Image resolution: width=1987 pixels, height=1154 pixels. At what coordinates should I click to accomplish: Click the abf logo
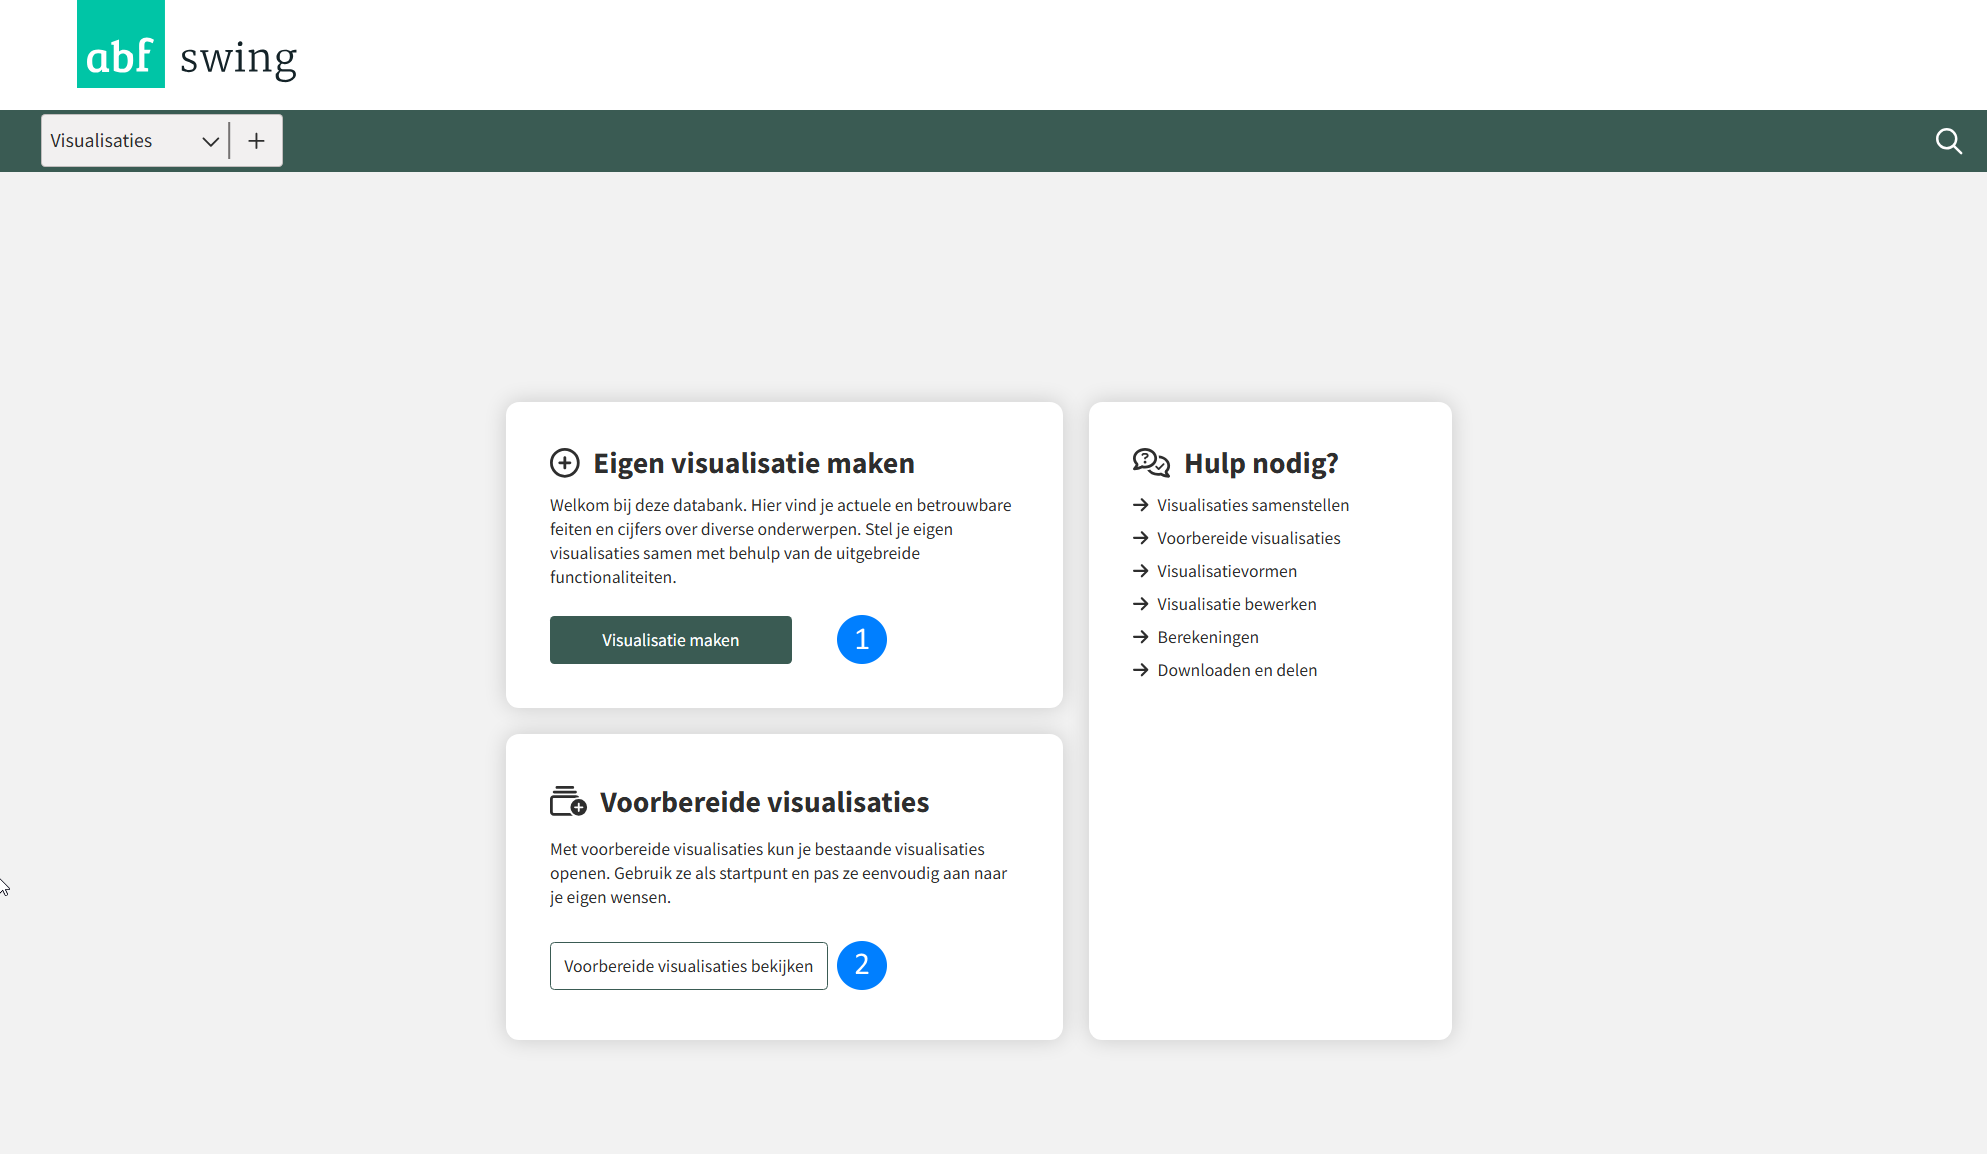pyautogui.click(x=120, y=45)
